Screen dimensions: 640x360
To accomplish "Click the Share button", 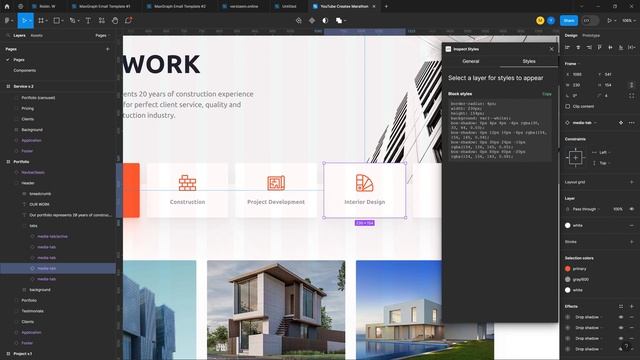I will 569,20.
